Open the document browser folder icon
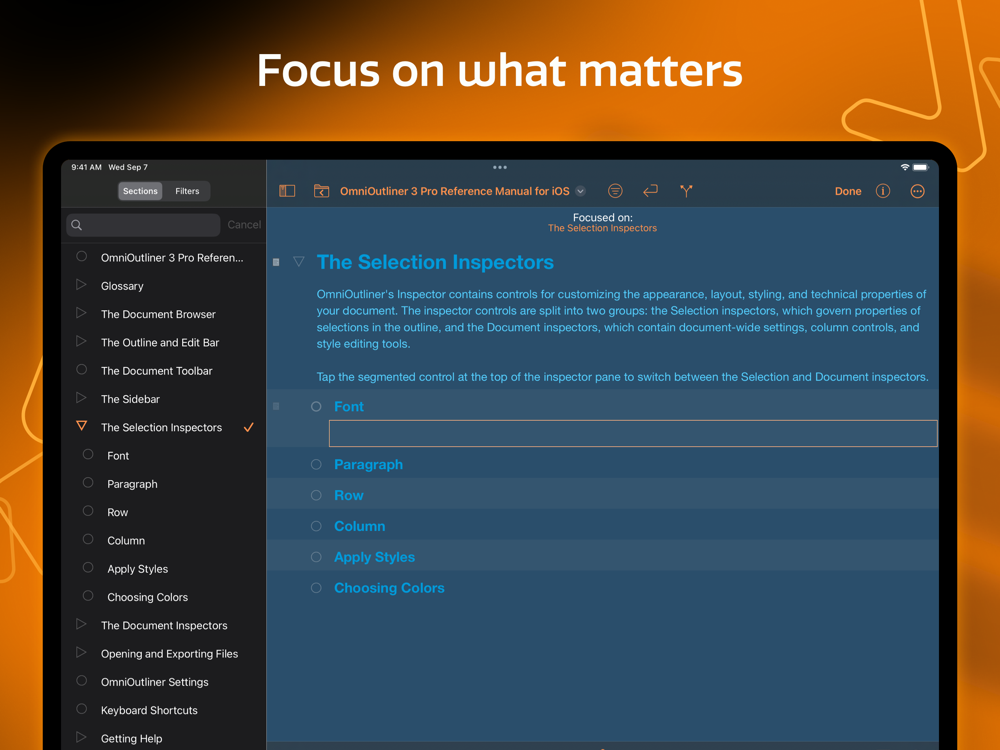The image size is (1000, 750). tap(321, 191)
